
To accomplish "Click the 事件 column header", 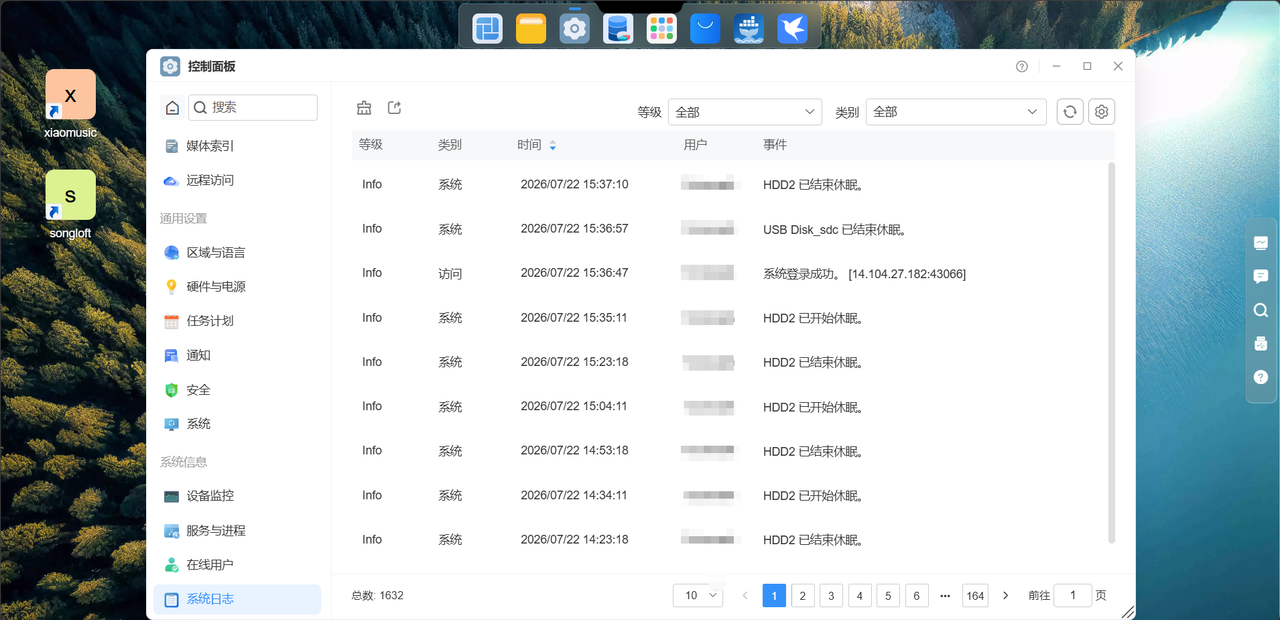I will tap(775, 145).
